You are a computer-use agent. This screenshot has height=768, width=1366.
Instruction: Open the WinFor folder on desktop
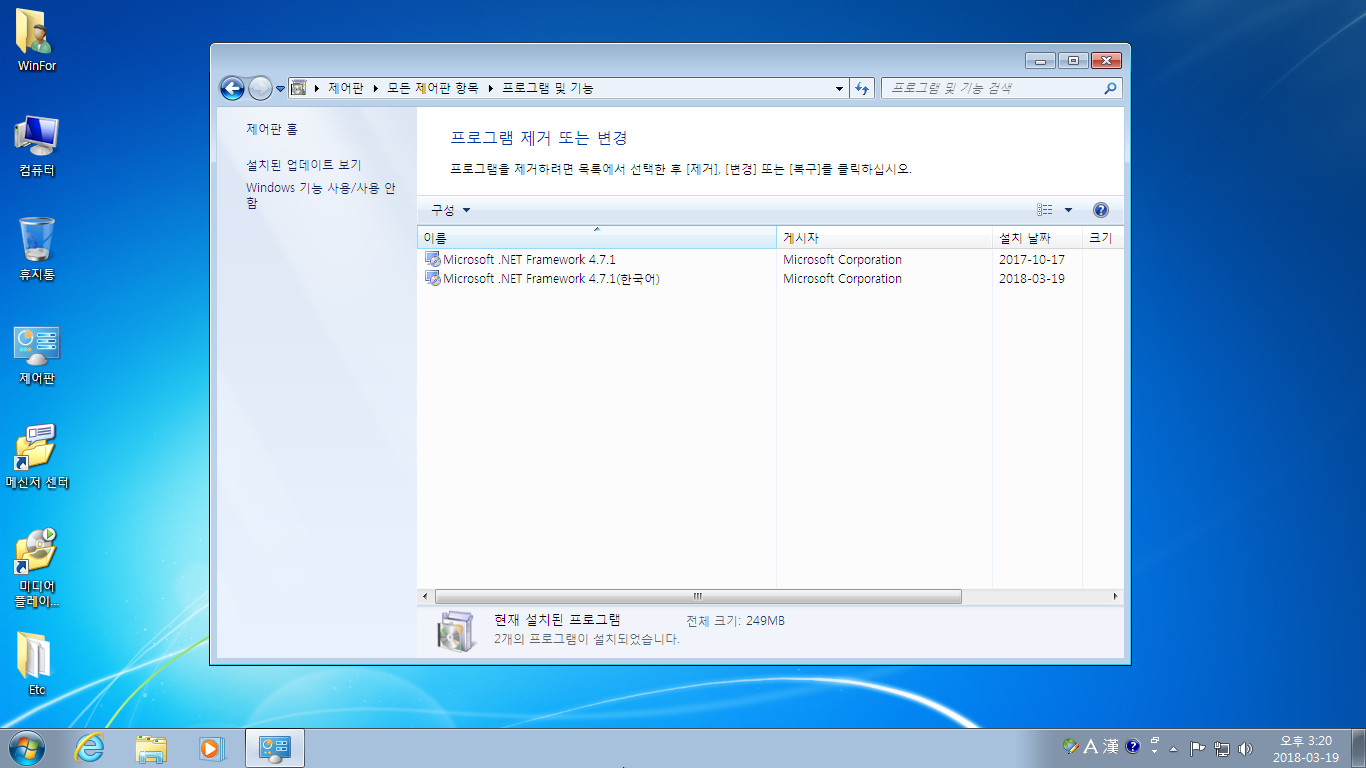pos(37,42)
